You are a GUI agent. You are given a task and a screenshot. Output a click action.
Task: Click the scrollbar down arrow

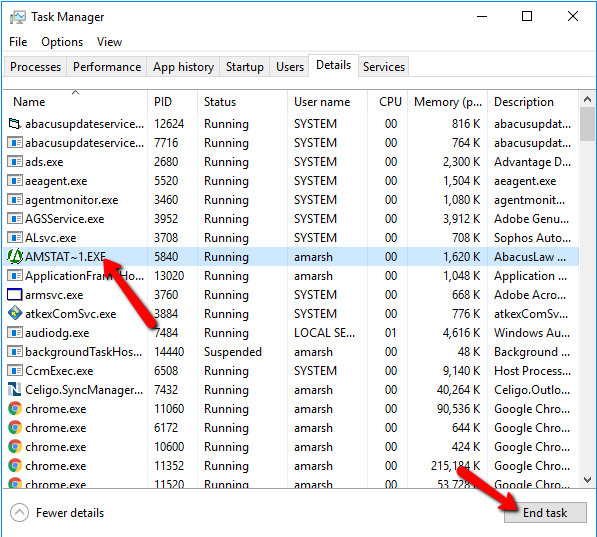coord(587,479)
